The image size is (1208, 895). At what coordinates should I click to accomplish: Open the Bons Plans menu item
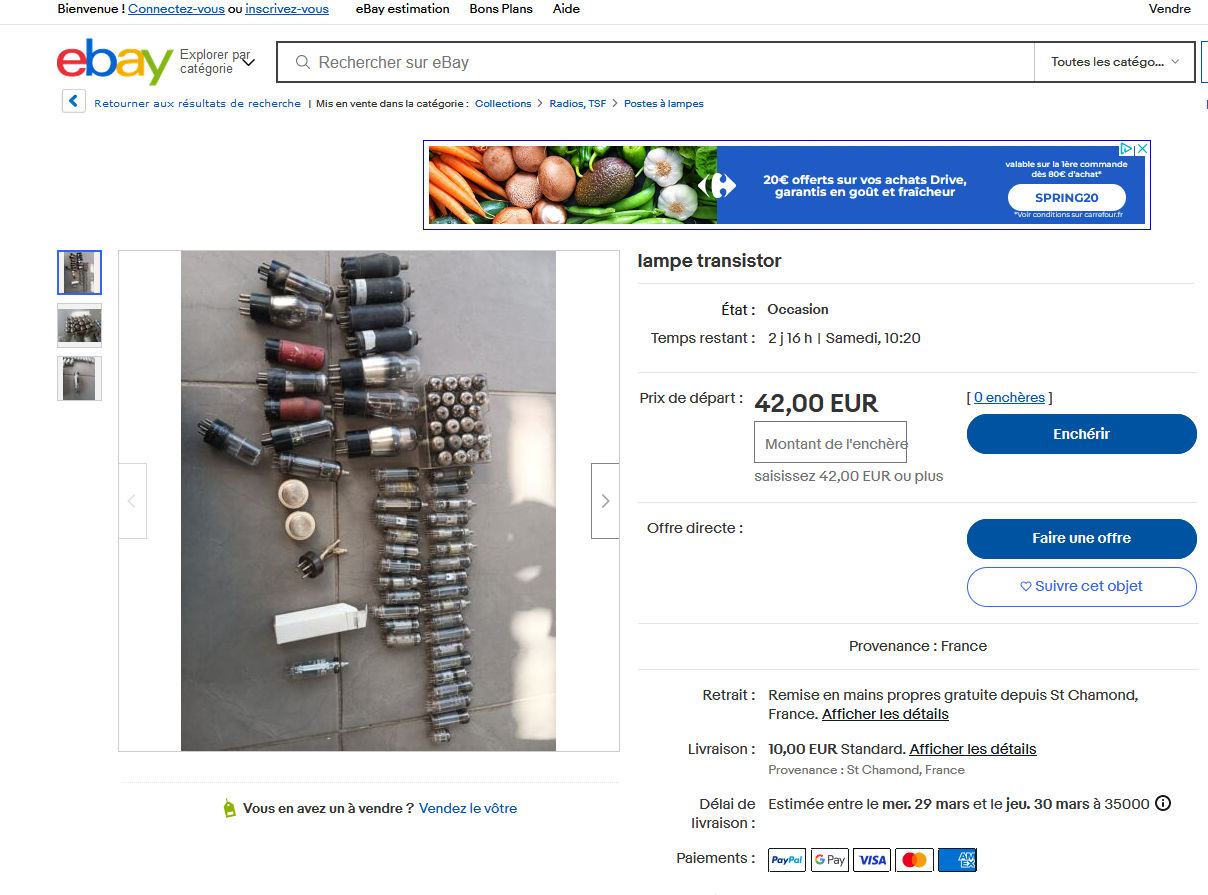click(501, 9)
